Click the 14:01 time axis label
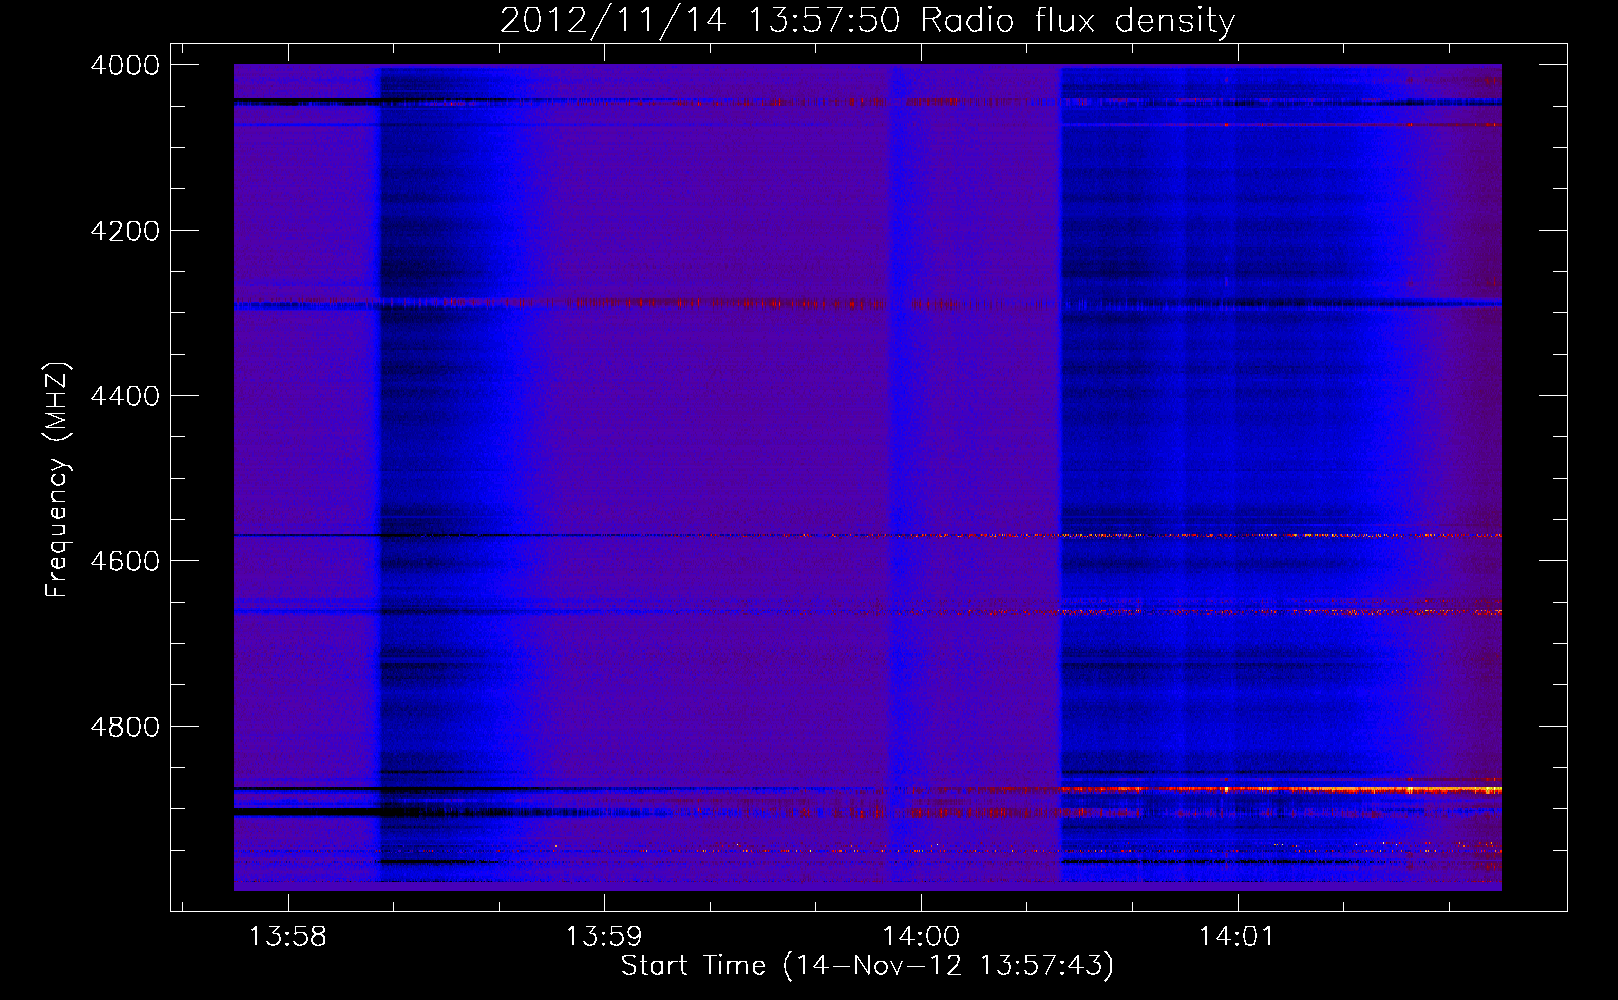1618x1000 pixels. (x=1238, y=937)
